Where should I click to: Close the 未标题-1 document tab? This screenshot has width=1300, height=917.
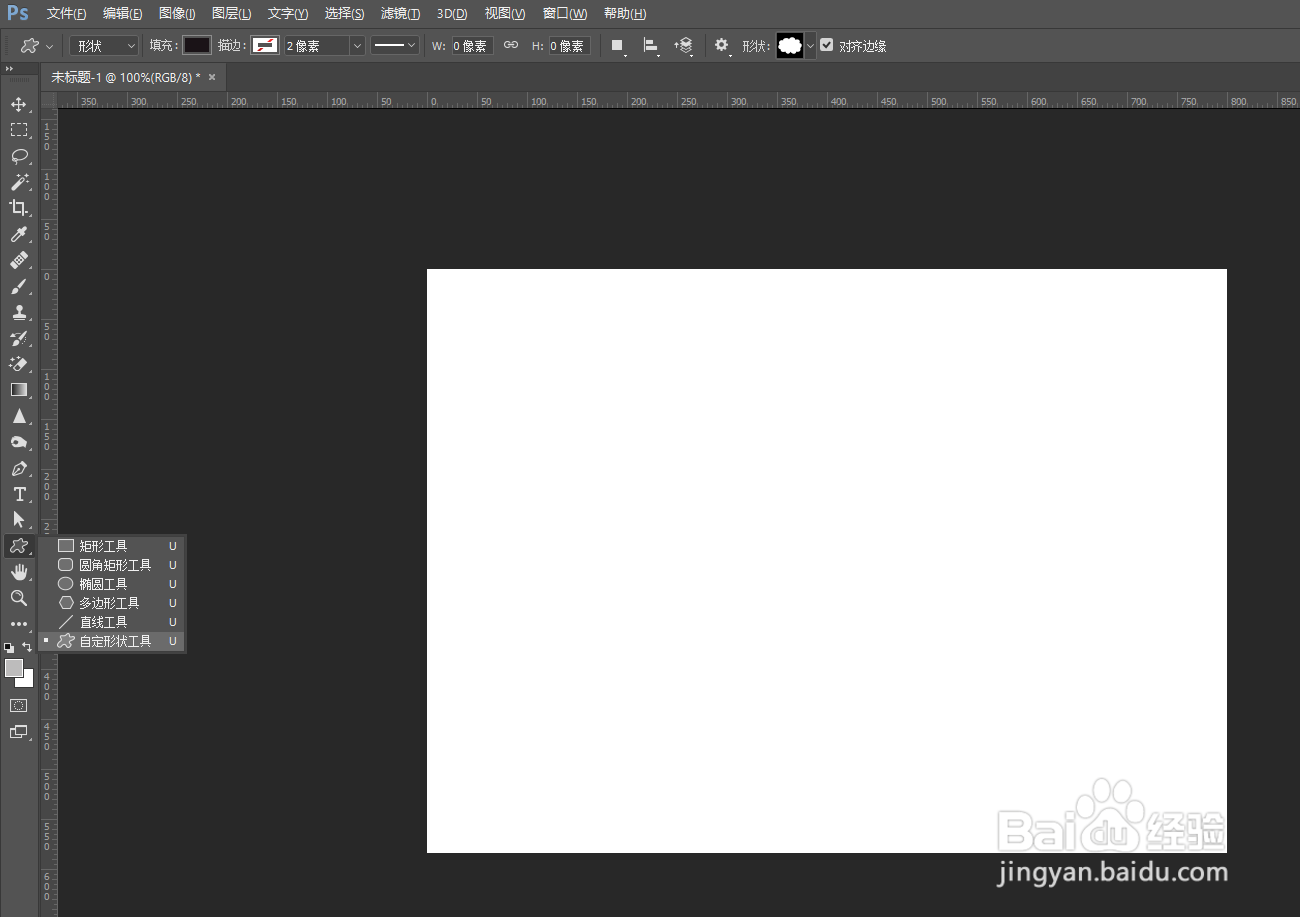tap(212, 77)
